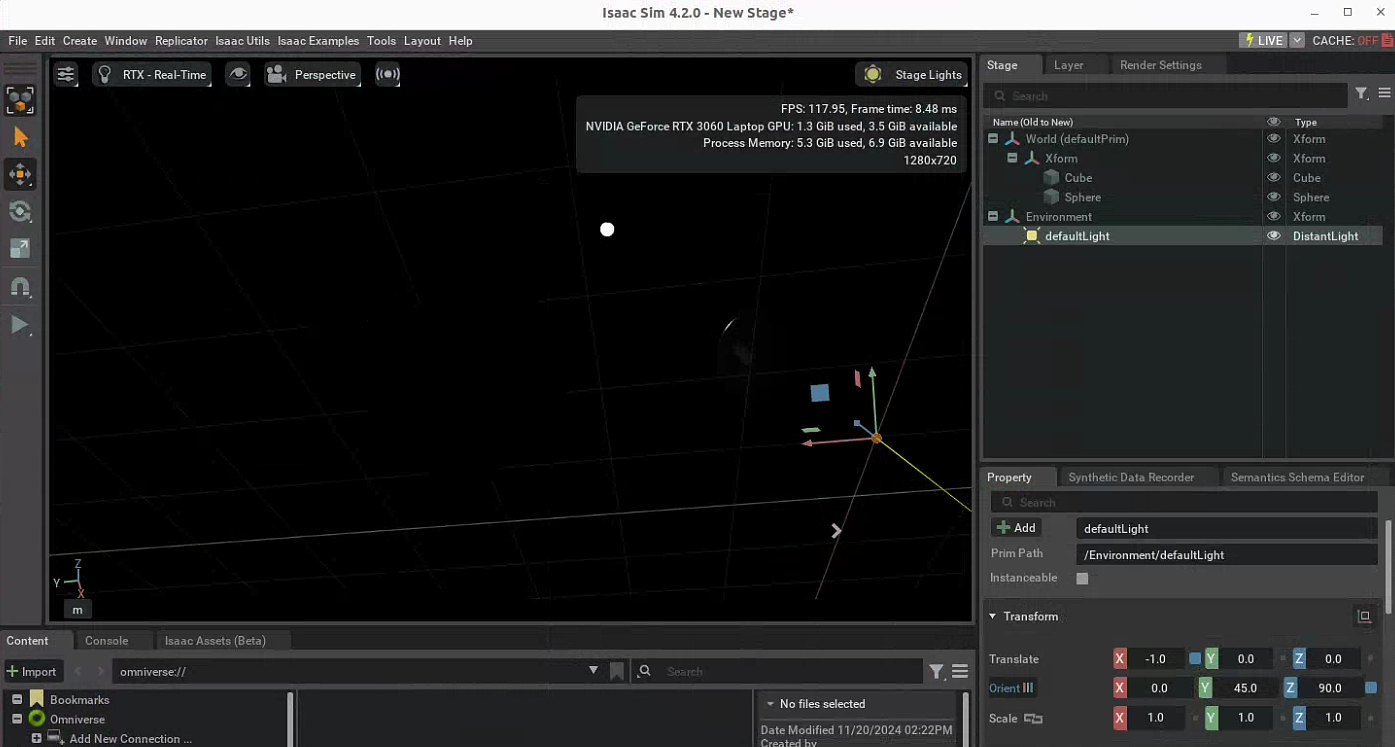Click the Translate X value field
Viewport: 1395px width, 747px height.
[x=1156, y=659]
